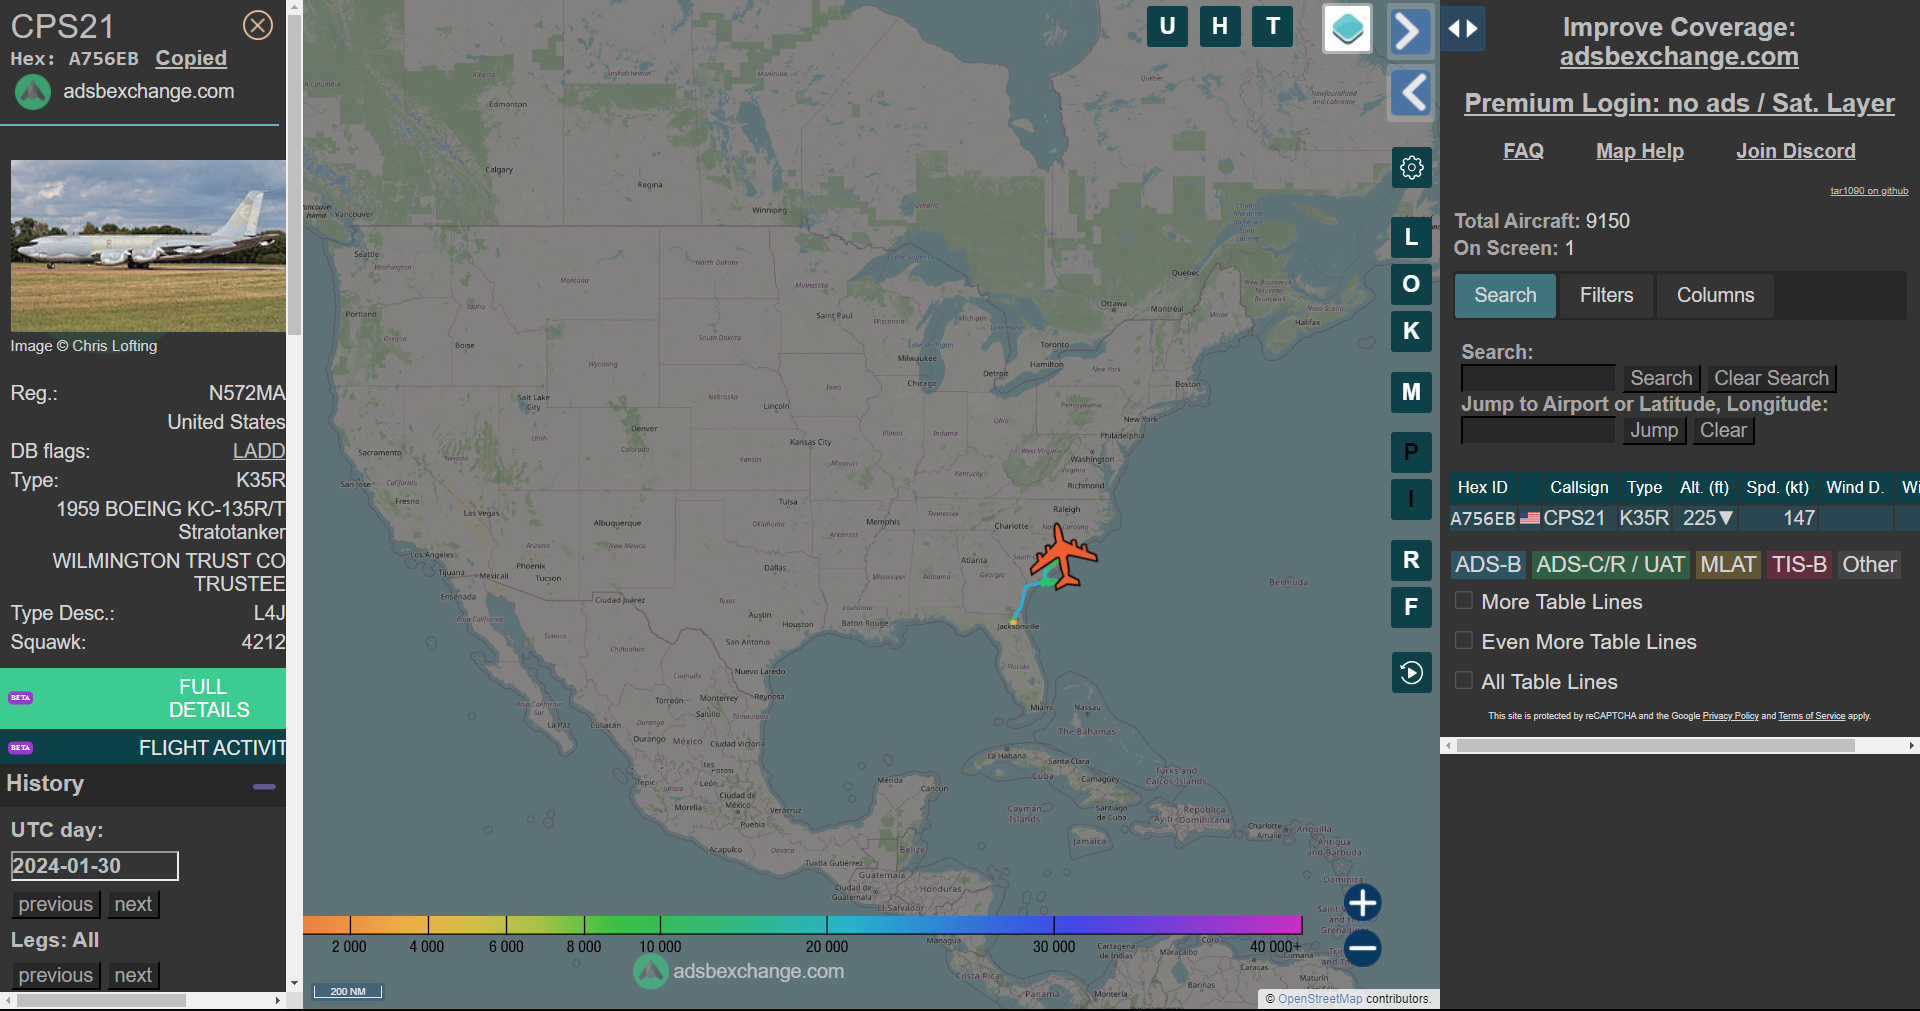Open the settings gear on map

tap(1412, 167)
